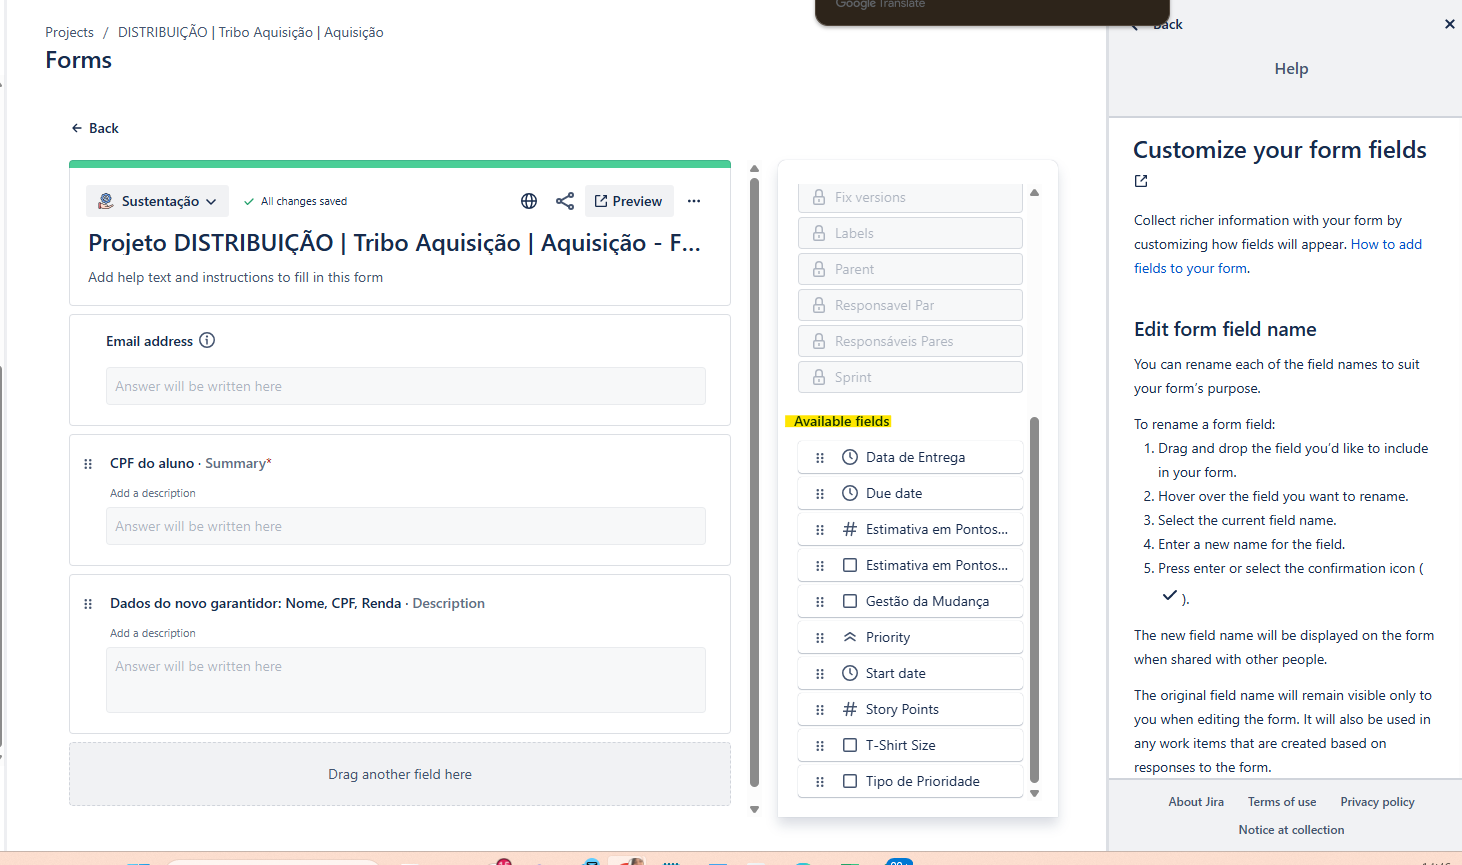Click the form area scroll-up arrow
The image size is (1462, 865).
click(x=755, y=169)
